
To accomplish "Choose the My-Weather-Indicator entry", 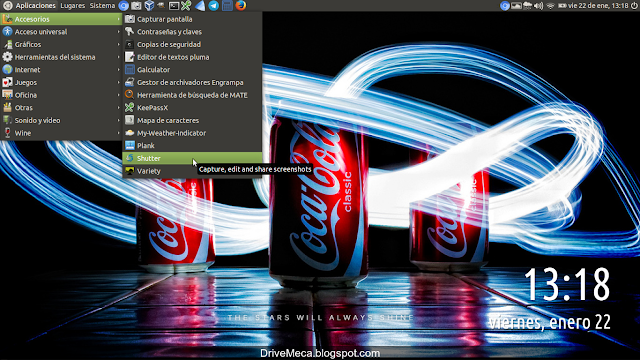I will 192,133.
